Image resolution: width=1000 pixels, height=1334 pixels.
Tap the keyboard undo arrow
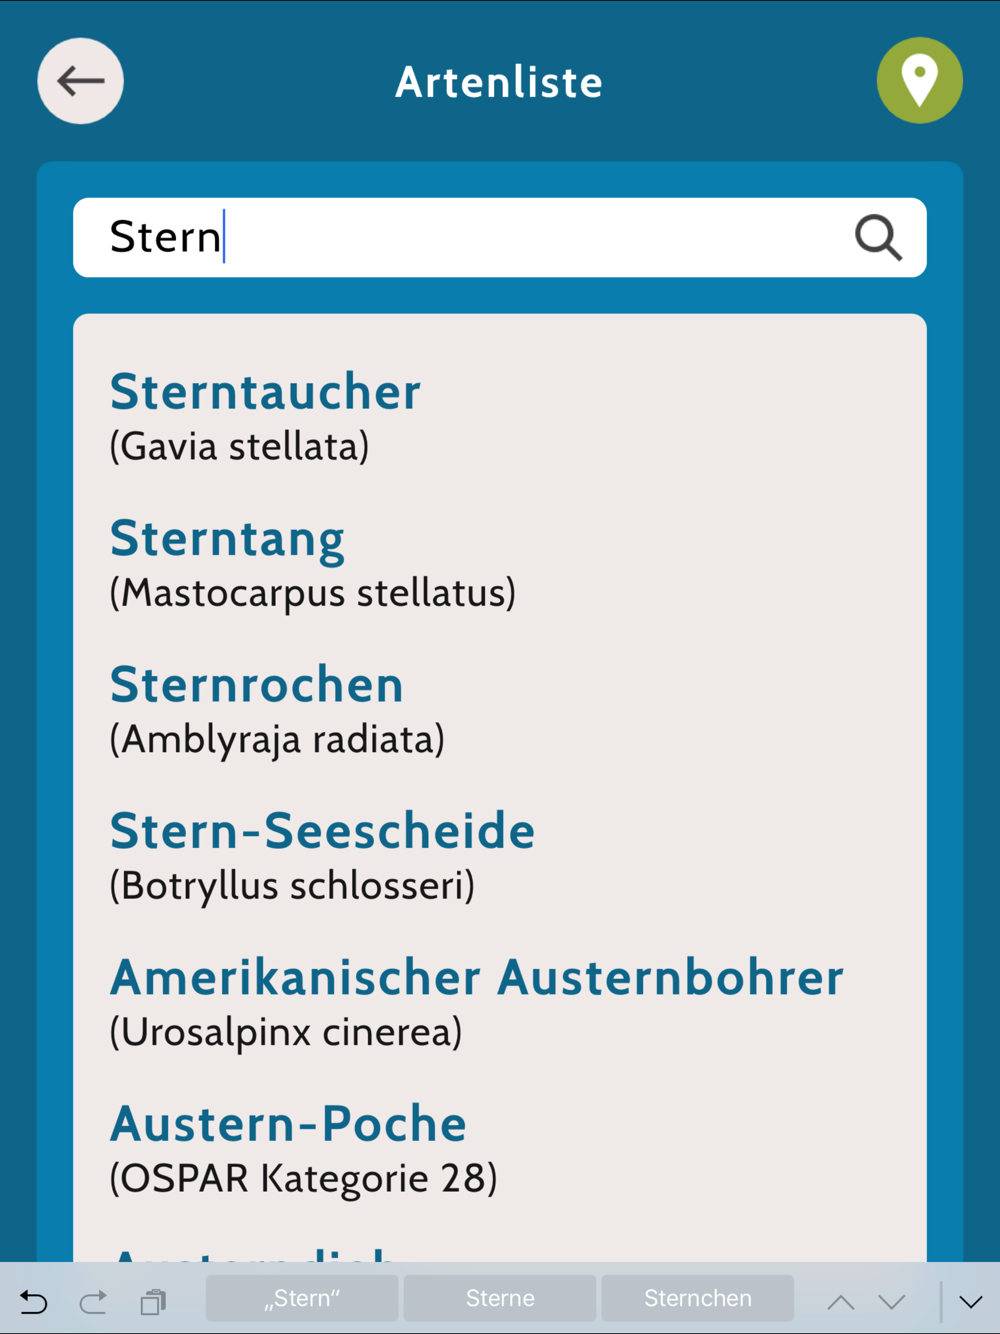[x=34, y=1301]
